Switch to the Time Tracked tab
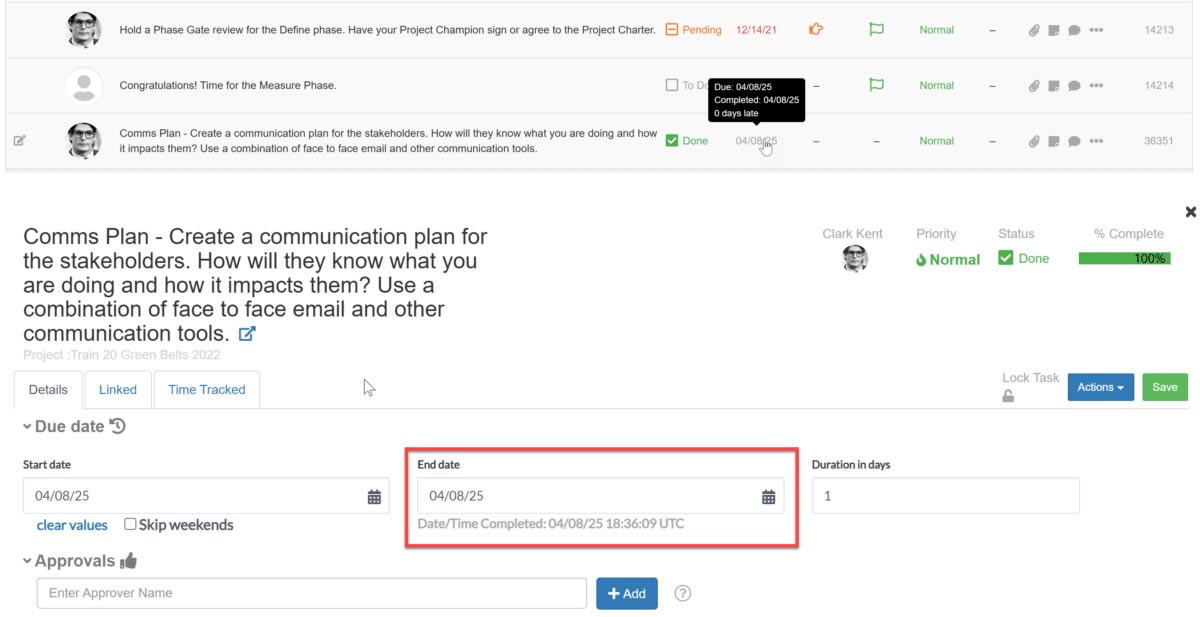 click(x=207, y=390)
